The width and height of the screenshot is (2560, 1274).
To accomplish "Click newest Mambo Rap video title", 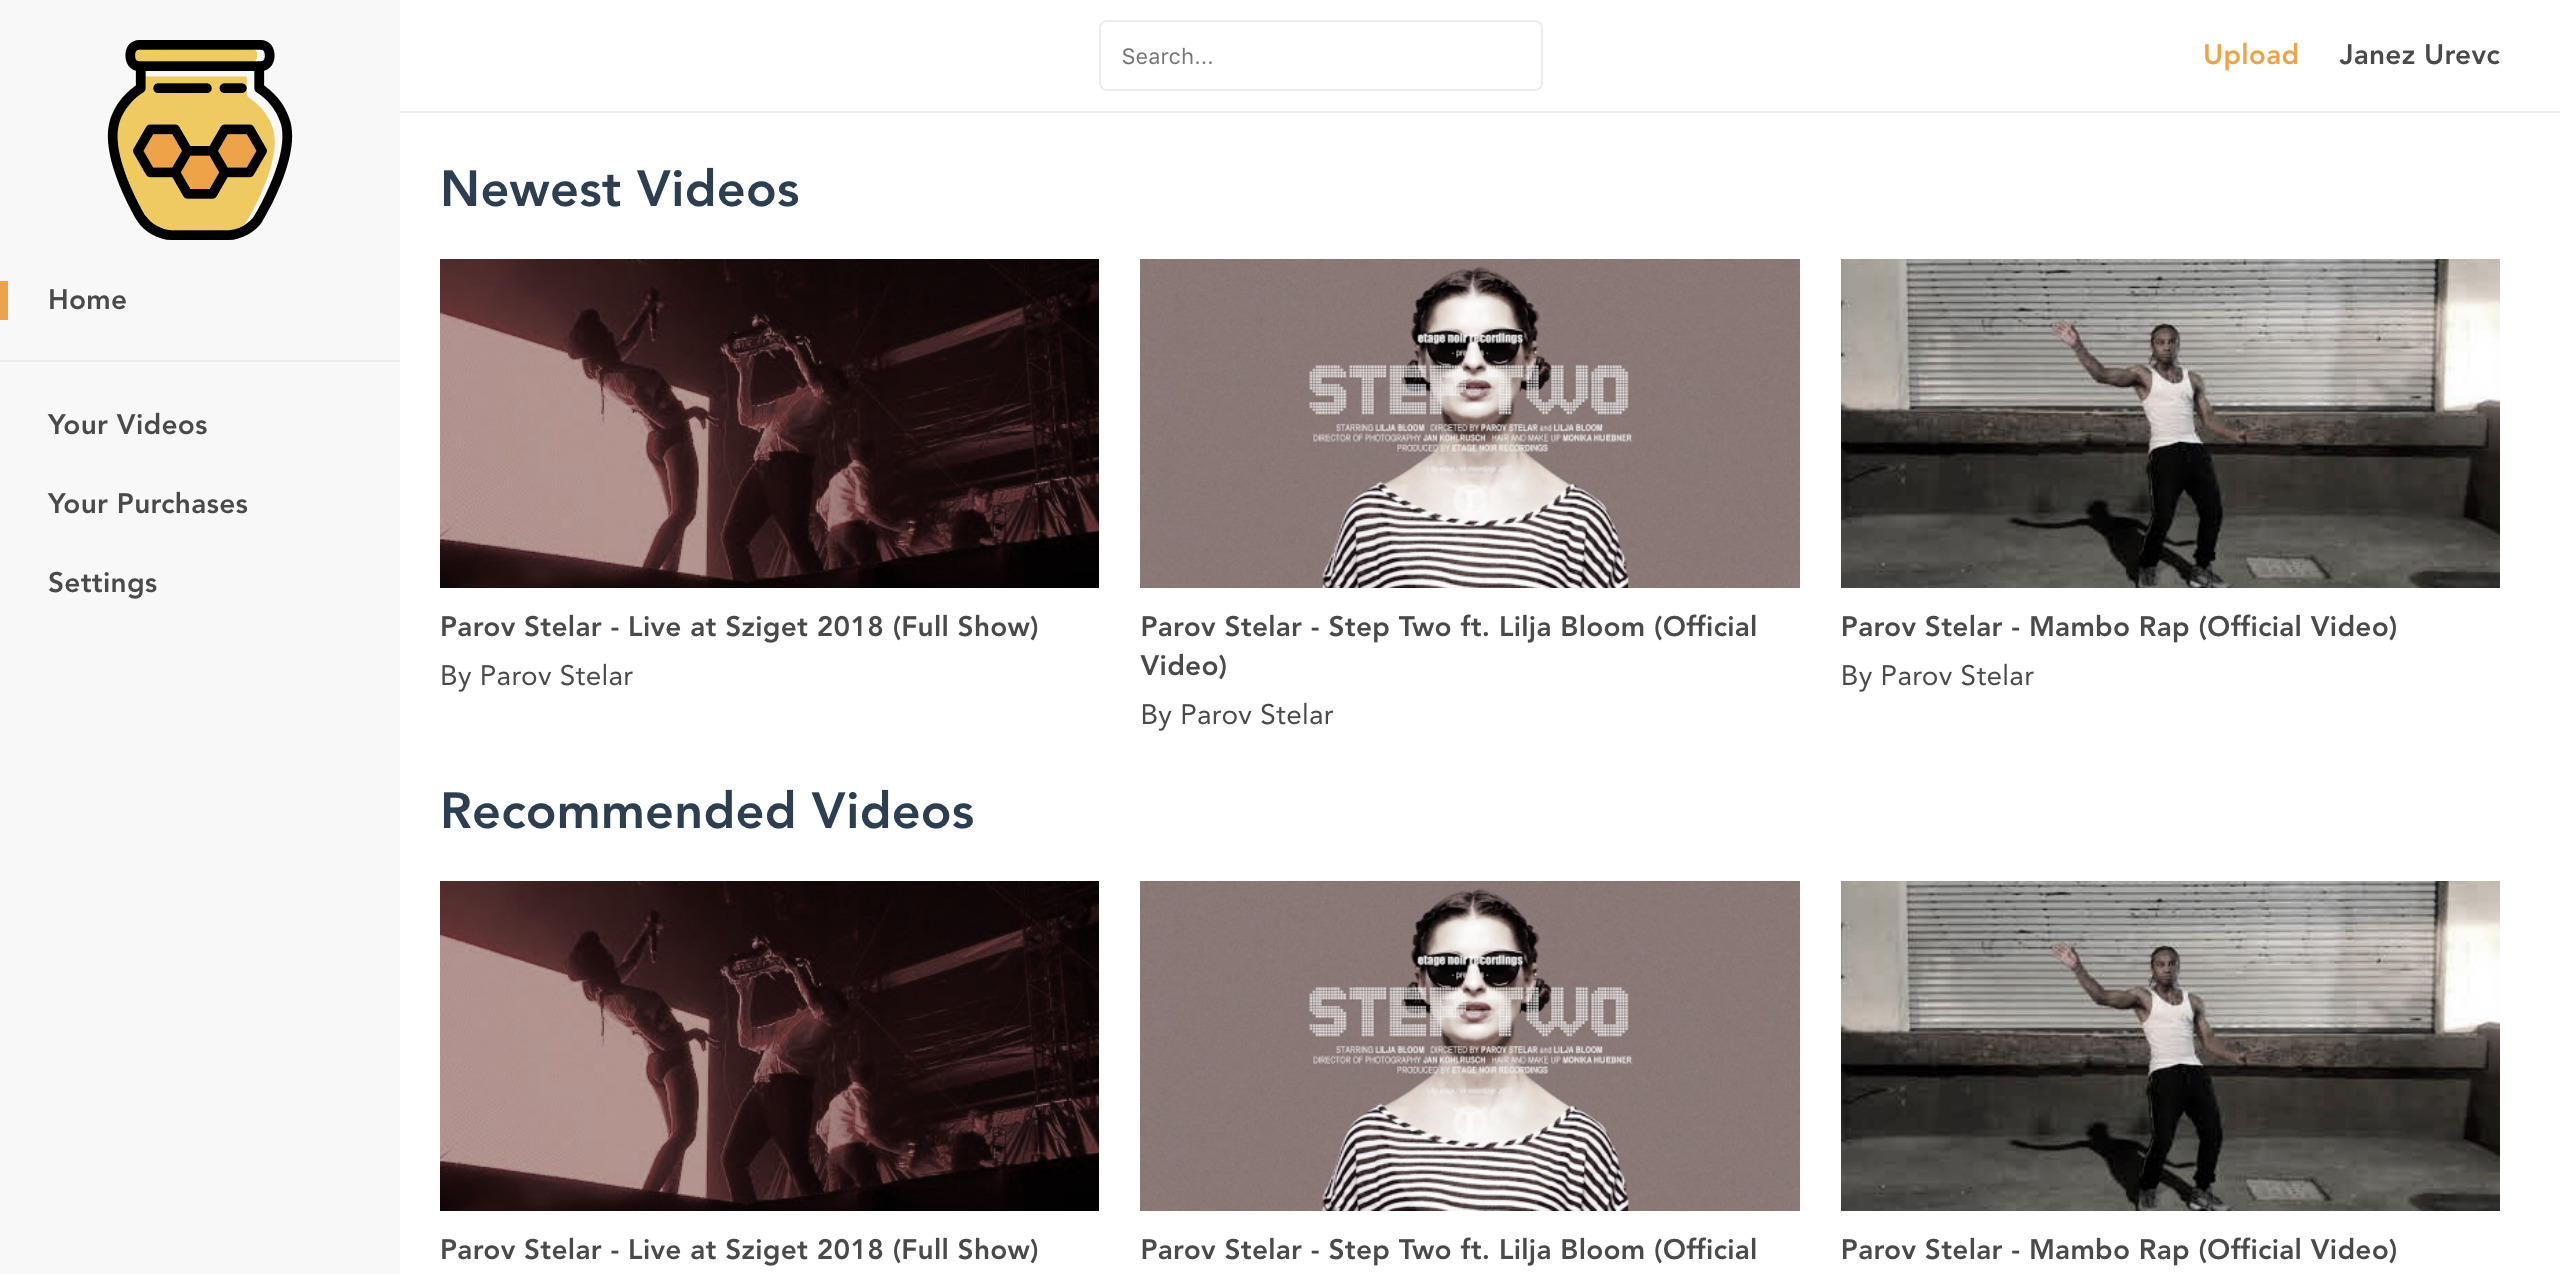I will [2118, 627].
